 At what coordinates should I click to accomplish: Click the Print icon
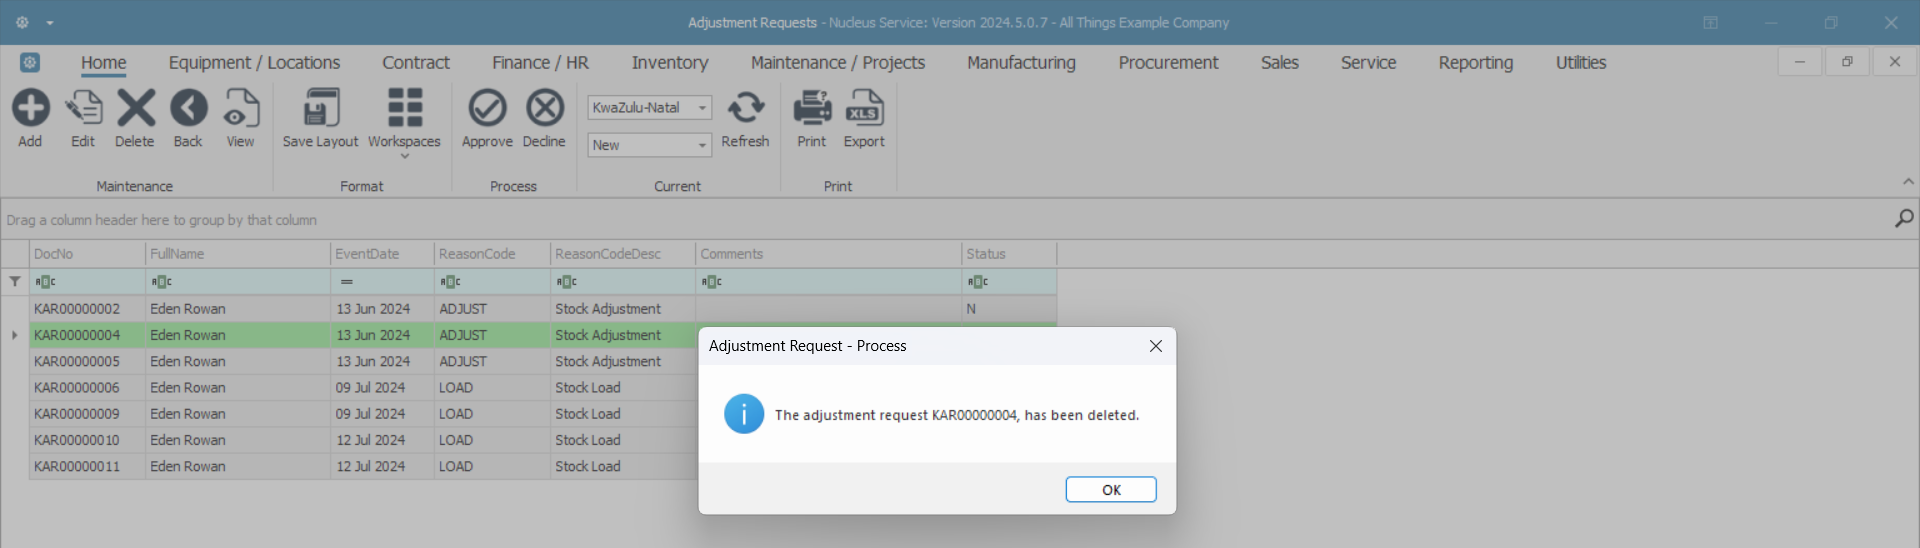point(811,108)
